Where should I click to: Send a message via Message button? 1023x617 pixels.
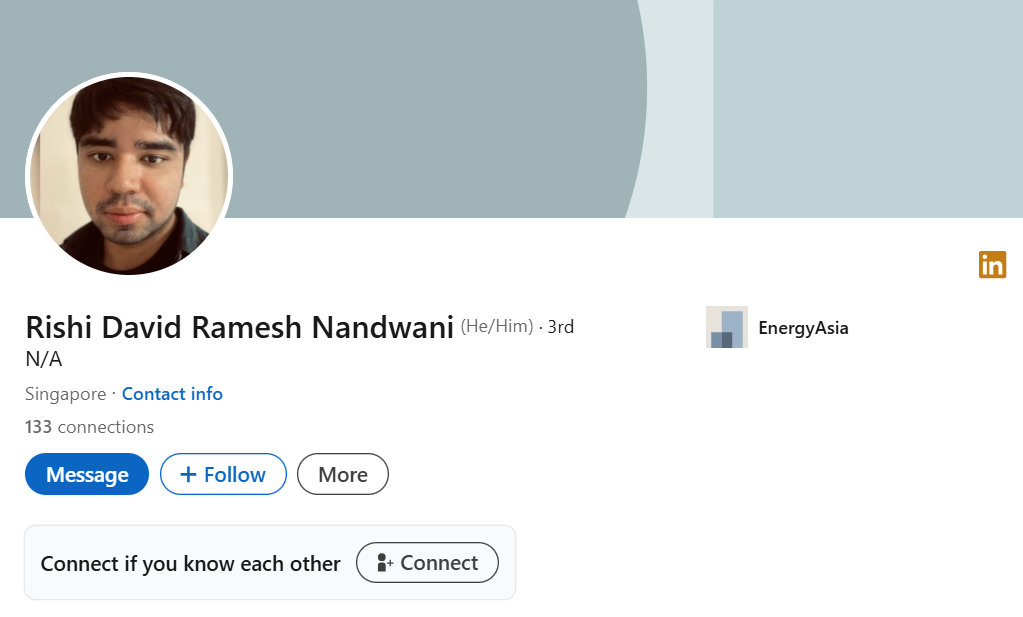[x=87, y=474]
